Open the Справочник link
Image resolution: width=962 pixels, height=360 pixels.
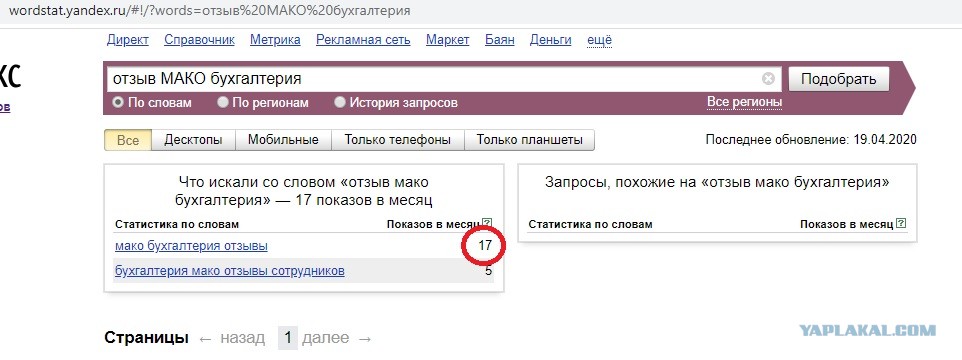click(199, 40)
